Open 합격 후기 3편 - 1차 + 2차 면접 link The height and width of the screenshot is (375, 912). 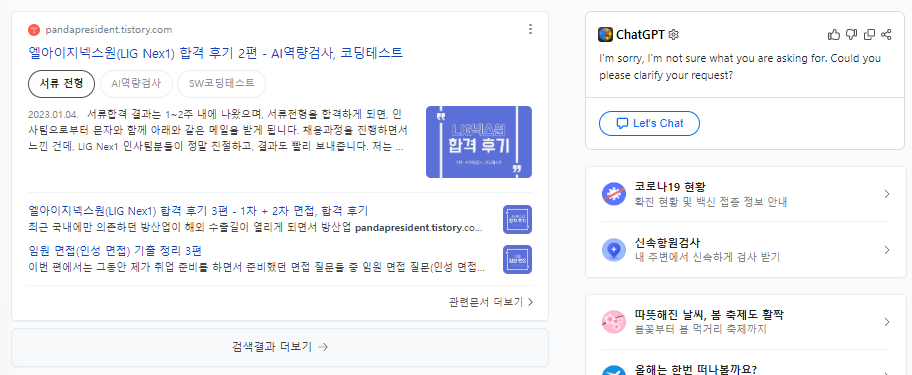tap(198, 210)
